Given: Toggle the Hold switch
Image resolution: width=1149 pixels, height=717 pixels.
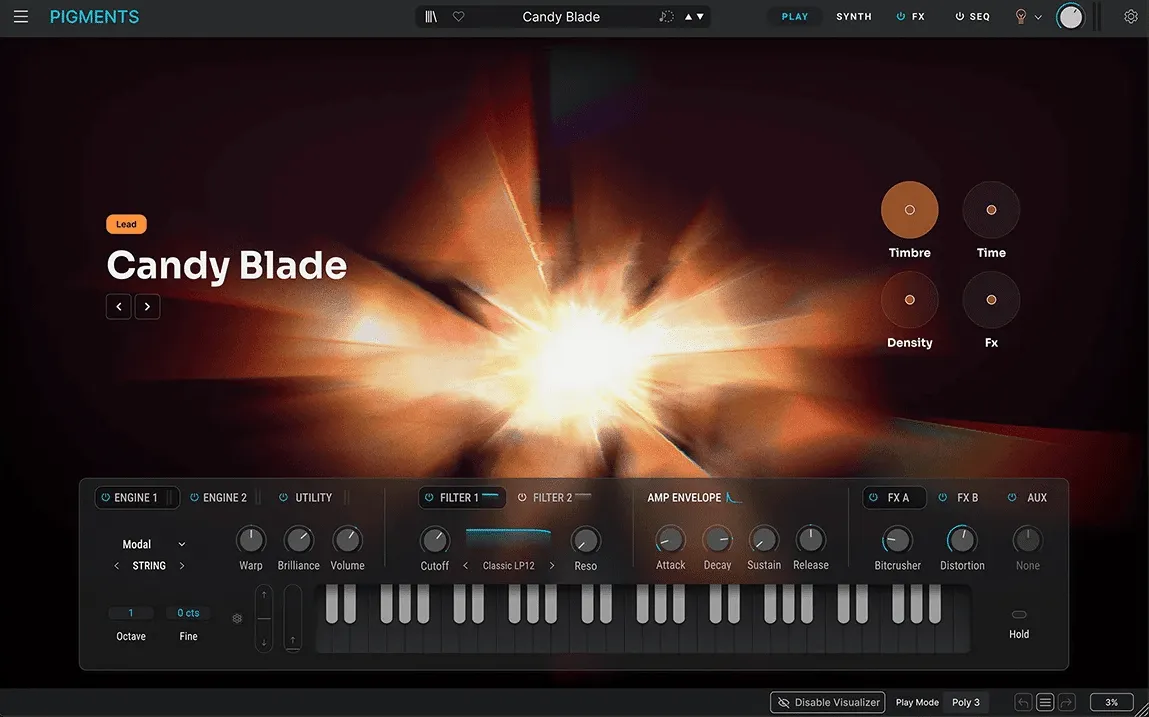Looking at the screenshot, I should click(1019, 614).
